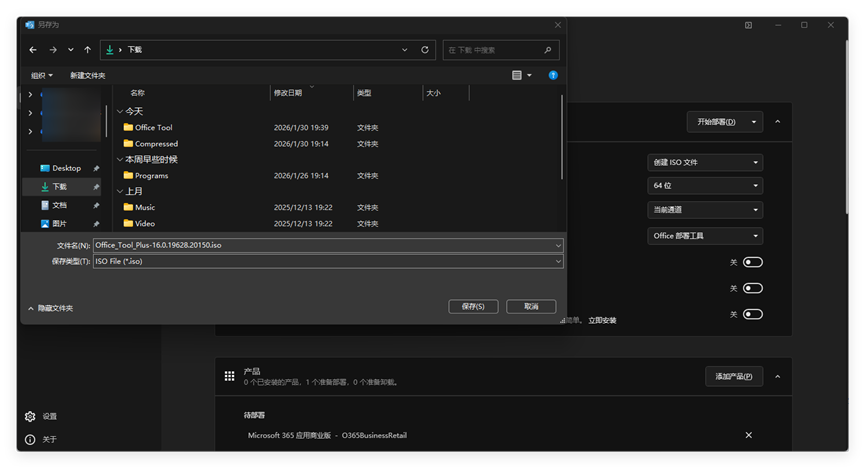This screenshot has height=468, width=865.
Task: Open the Office Tool folder
Action: coord(153,127)
